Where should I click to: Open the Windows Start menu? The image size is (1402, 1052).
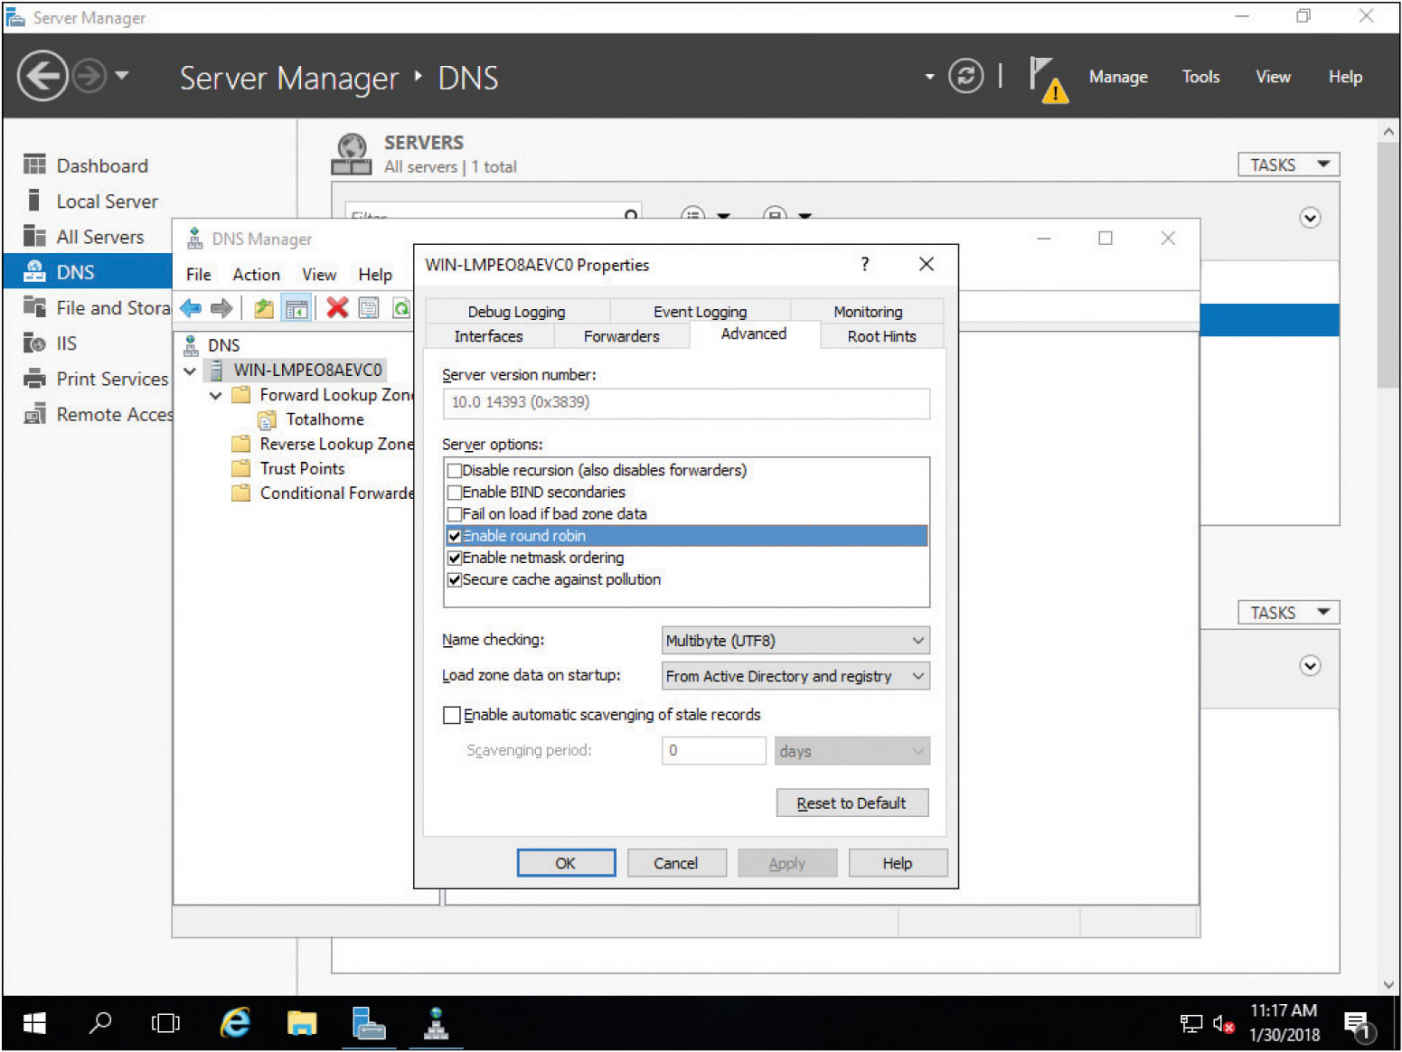(x=35, y=1023)
